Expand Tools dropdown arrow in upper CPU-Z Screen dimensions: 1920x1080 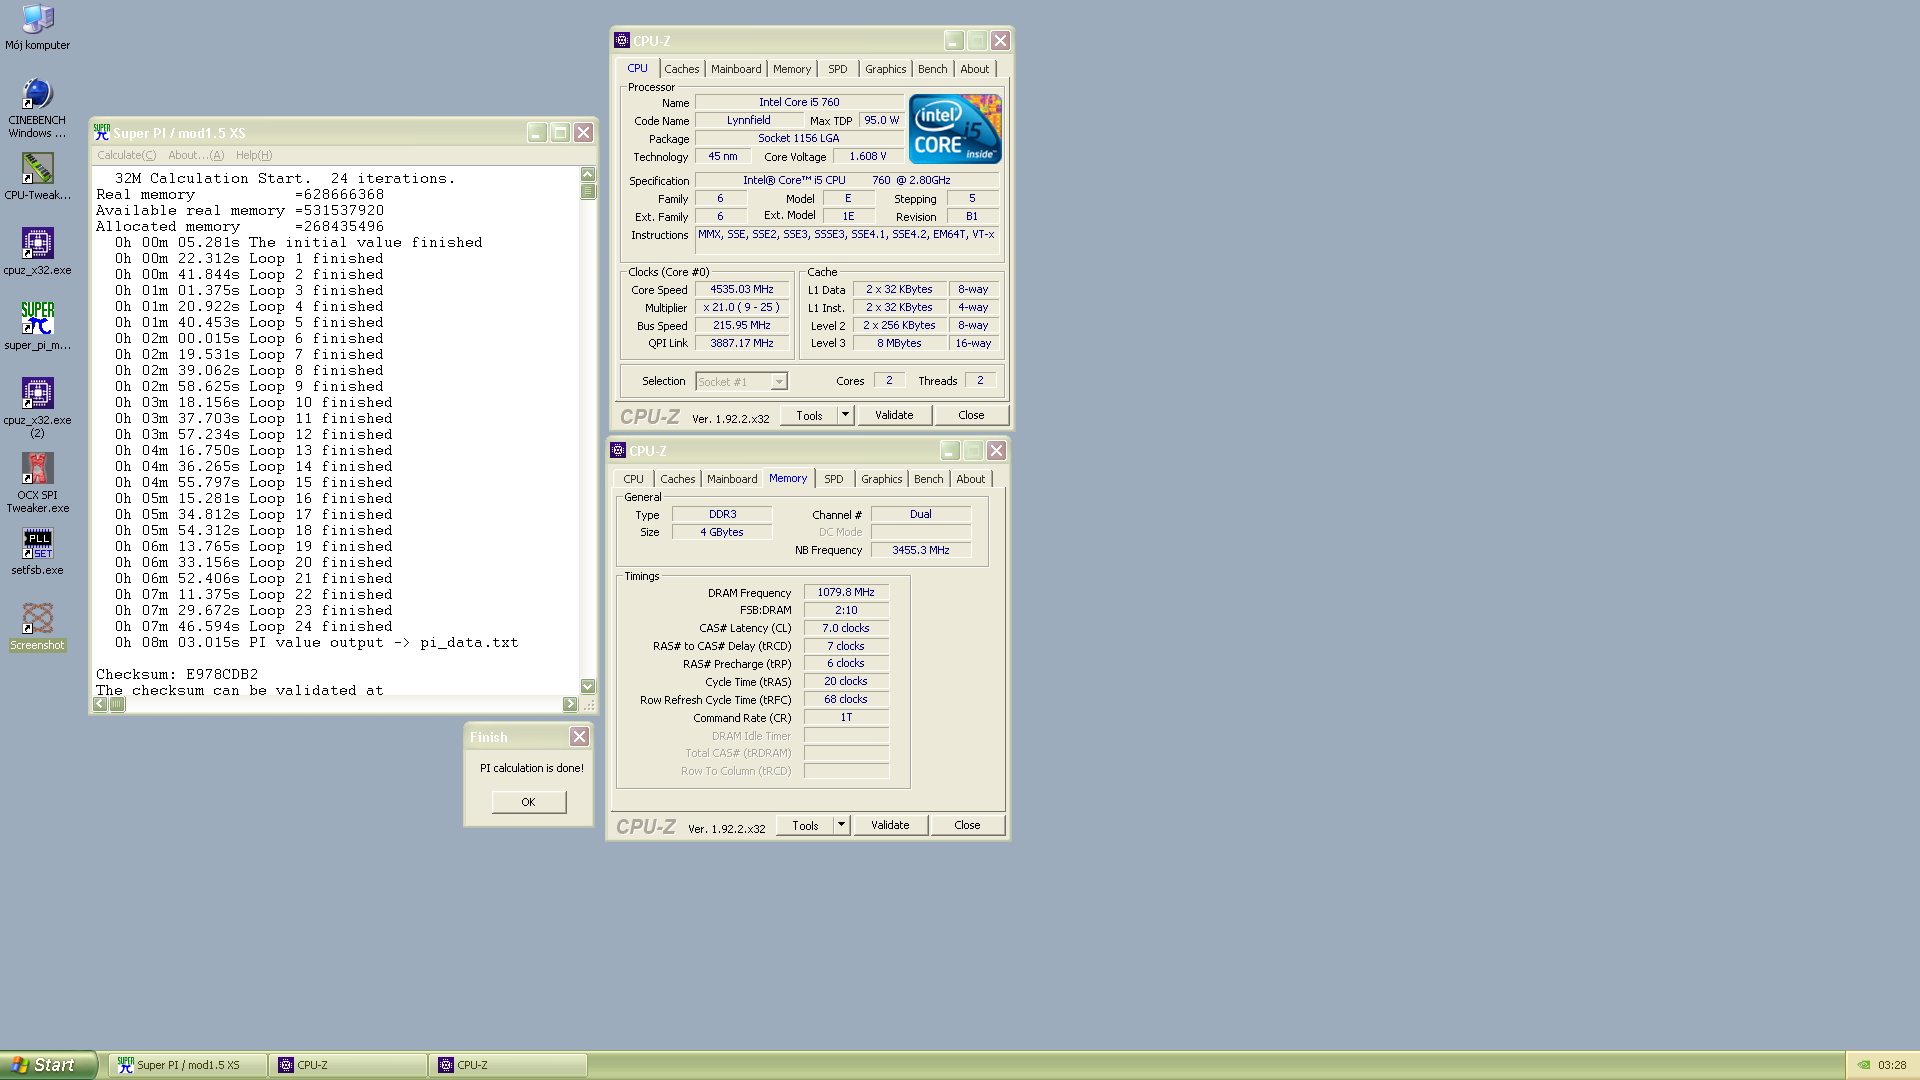pyautogui.click(x=845, y=415)
